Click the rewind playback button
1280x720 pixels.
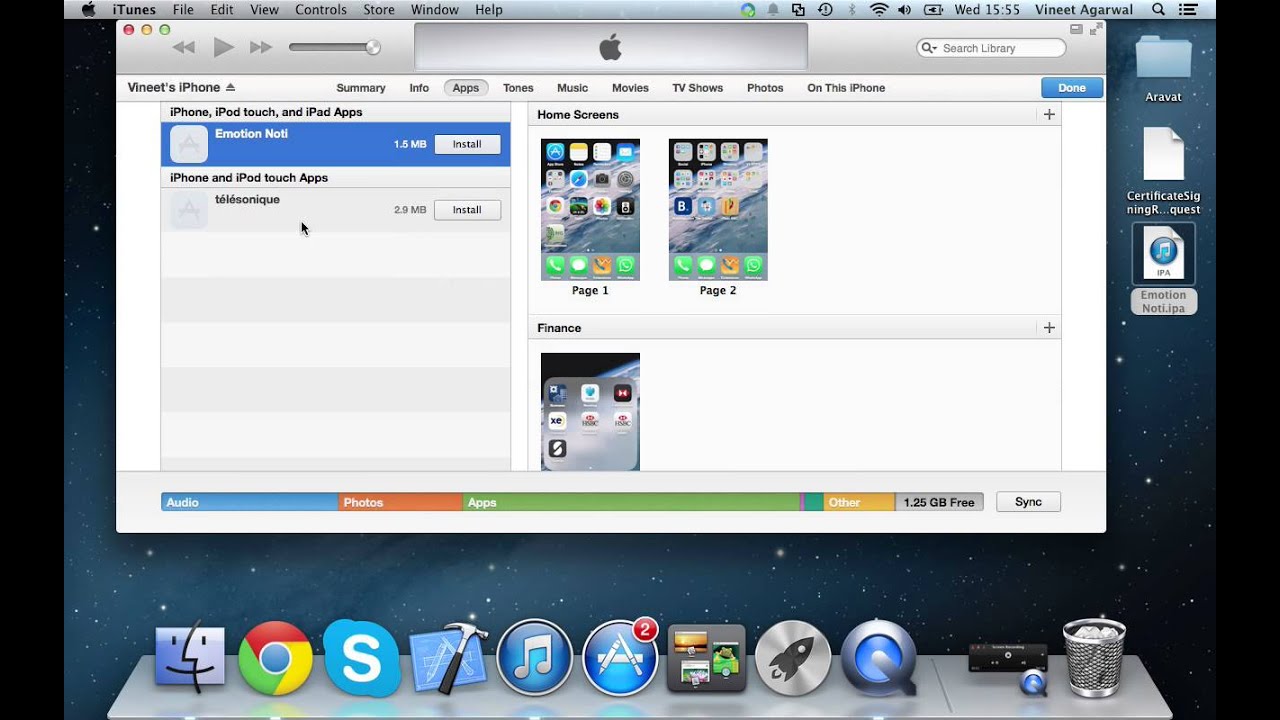183,47
